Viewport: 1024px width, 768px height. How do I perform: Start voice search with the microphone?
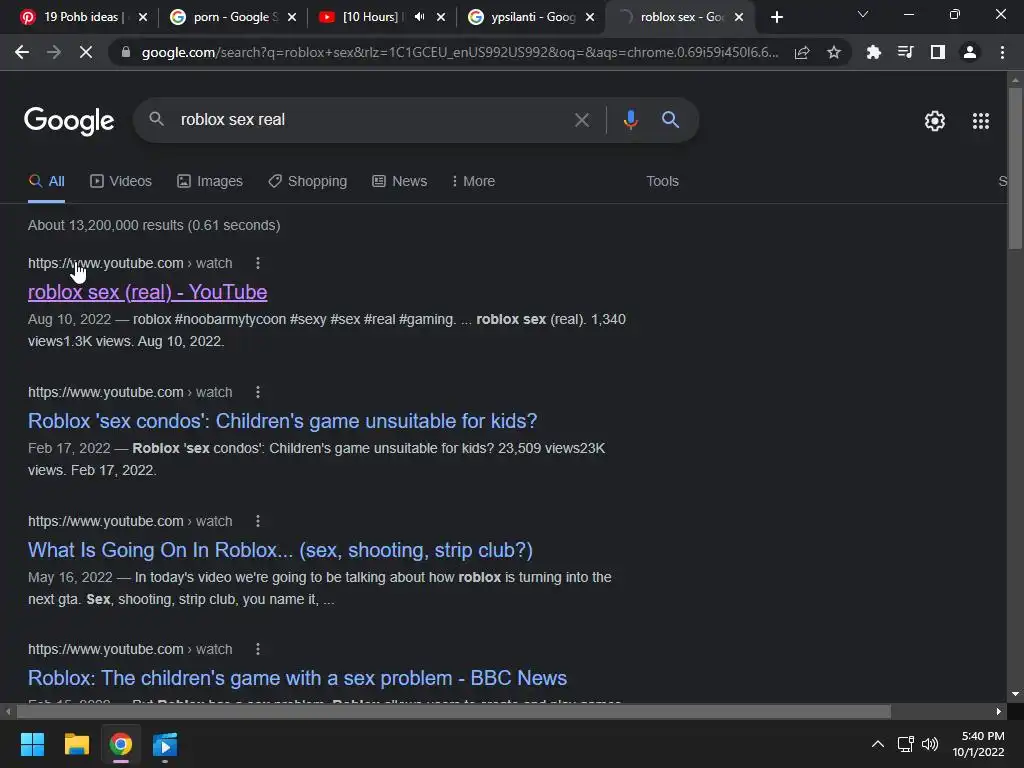click(x=630, y=120)
